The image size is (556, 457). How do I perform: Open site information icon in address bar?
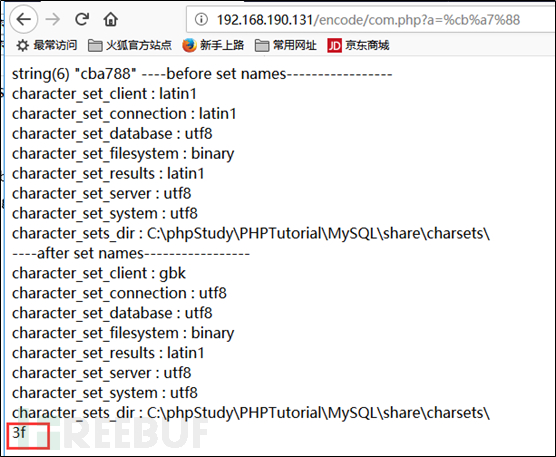[x=201, y=19]
